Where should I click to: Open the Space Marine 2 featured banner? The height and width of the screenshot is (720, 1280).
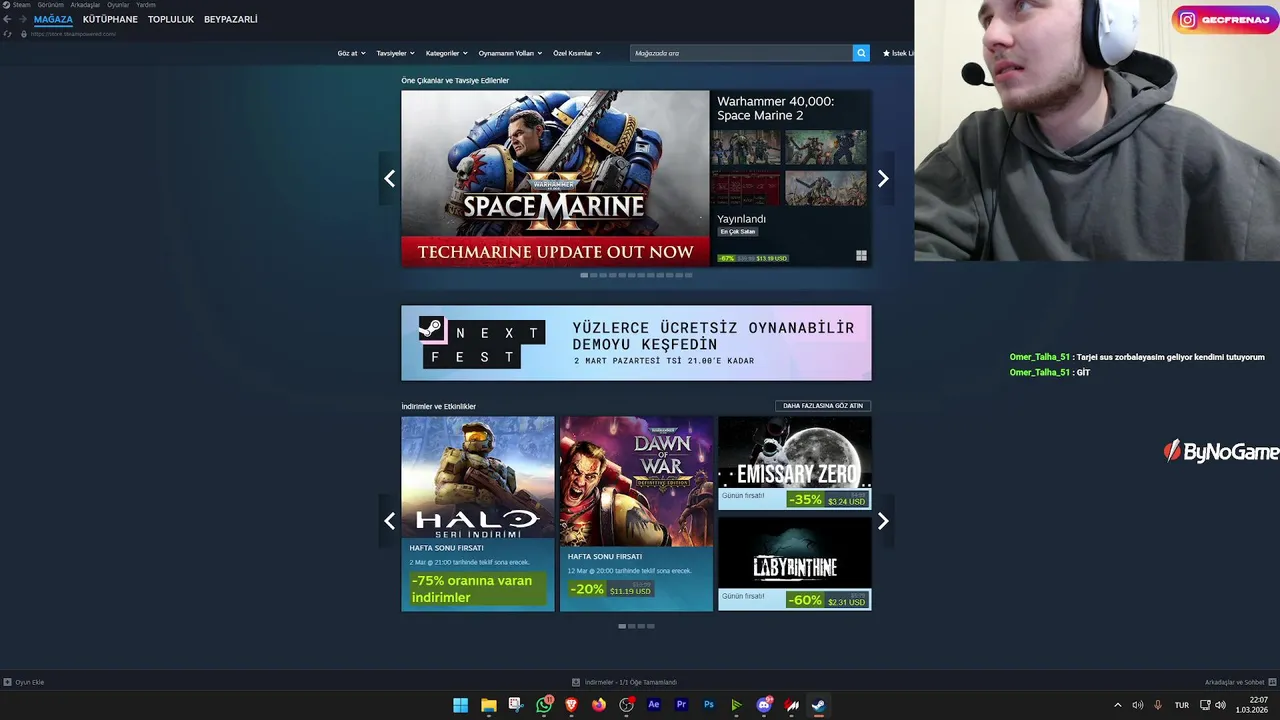tap(555, 179)
